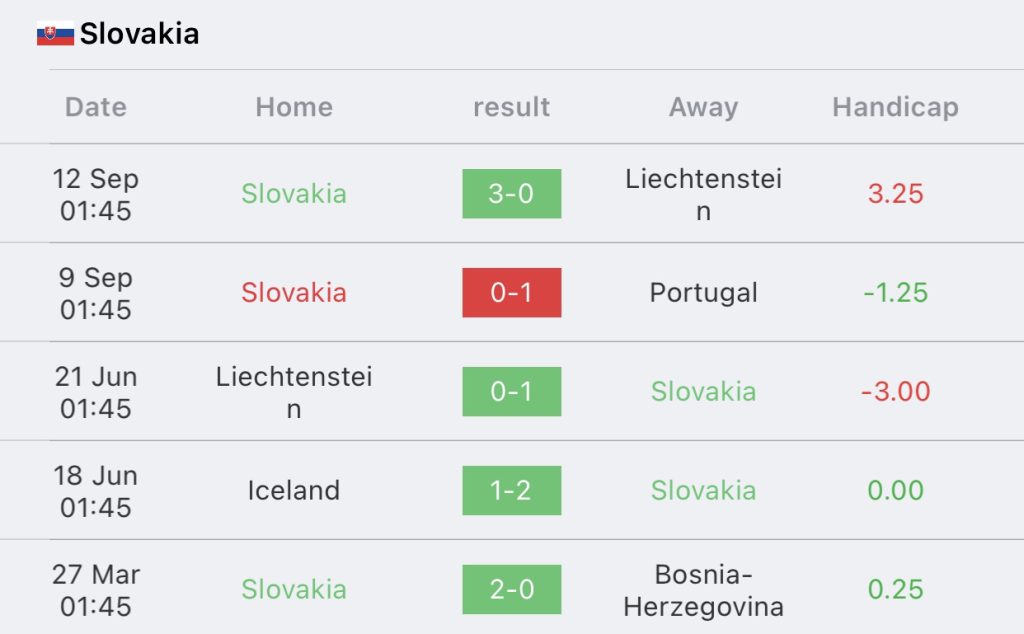Click the Handicap column header
The height and width of the screenshot is (634, 1024).
click(x=895, y=107)
